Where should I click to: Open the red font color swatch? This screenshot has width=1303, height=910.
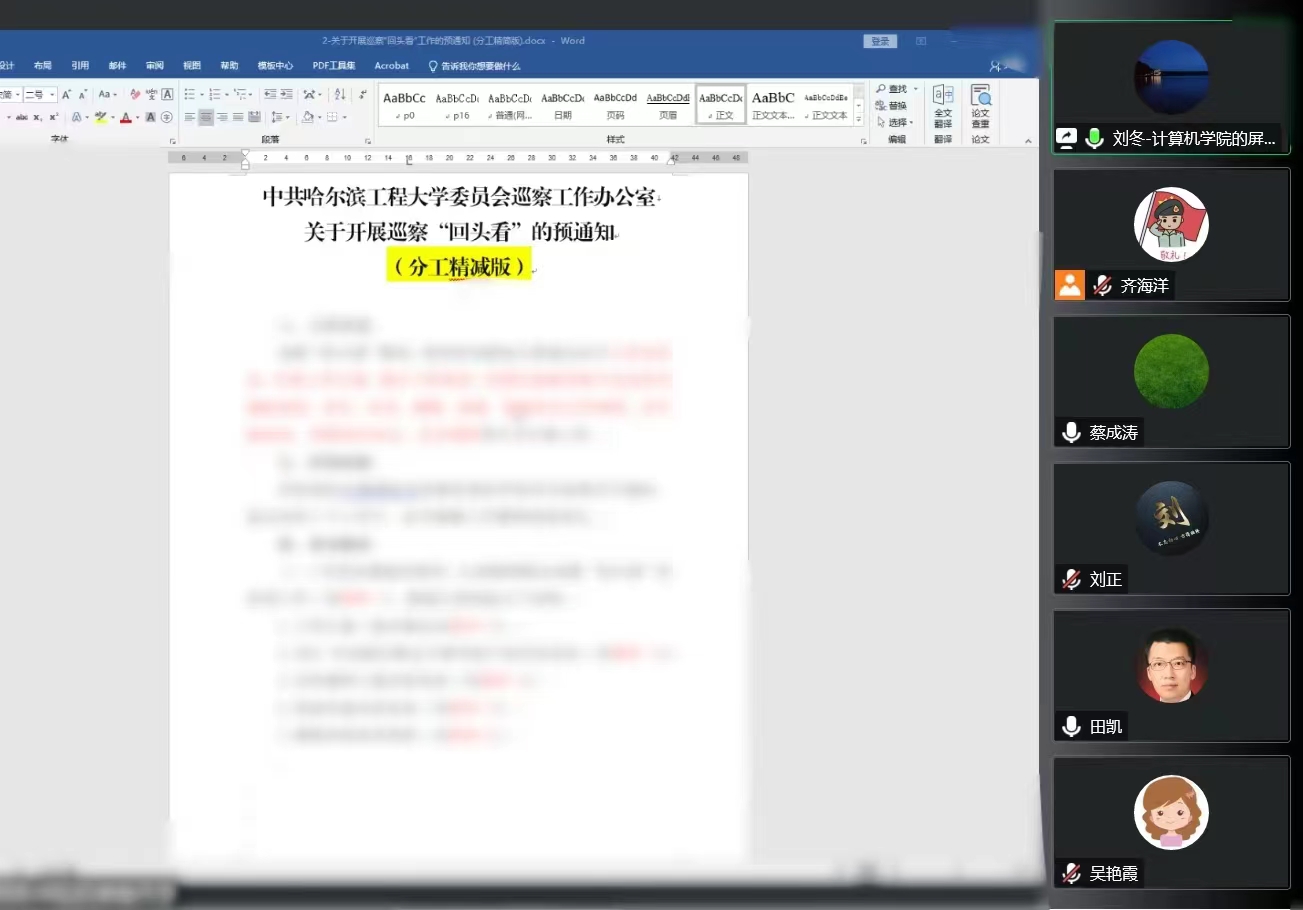point(126,117)
